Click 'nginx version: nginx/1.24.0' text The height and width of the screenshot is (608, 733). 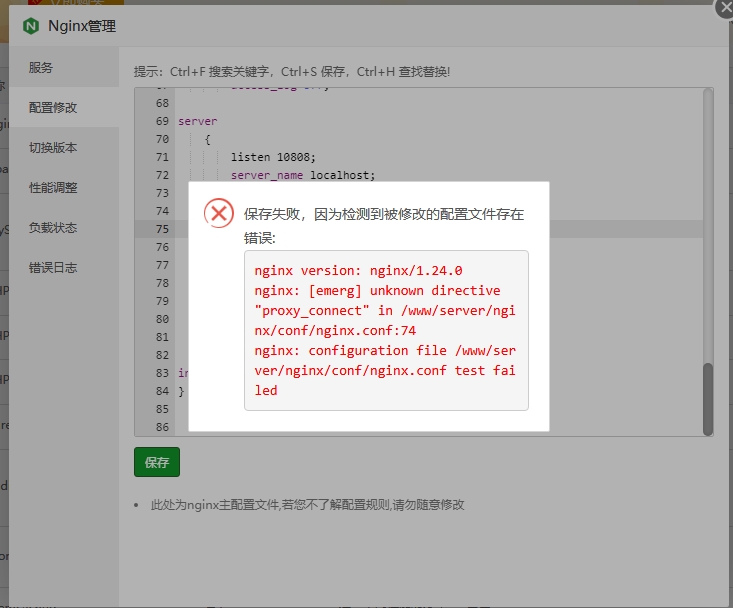coord(358,271)
